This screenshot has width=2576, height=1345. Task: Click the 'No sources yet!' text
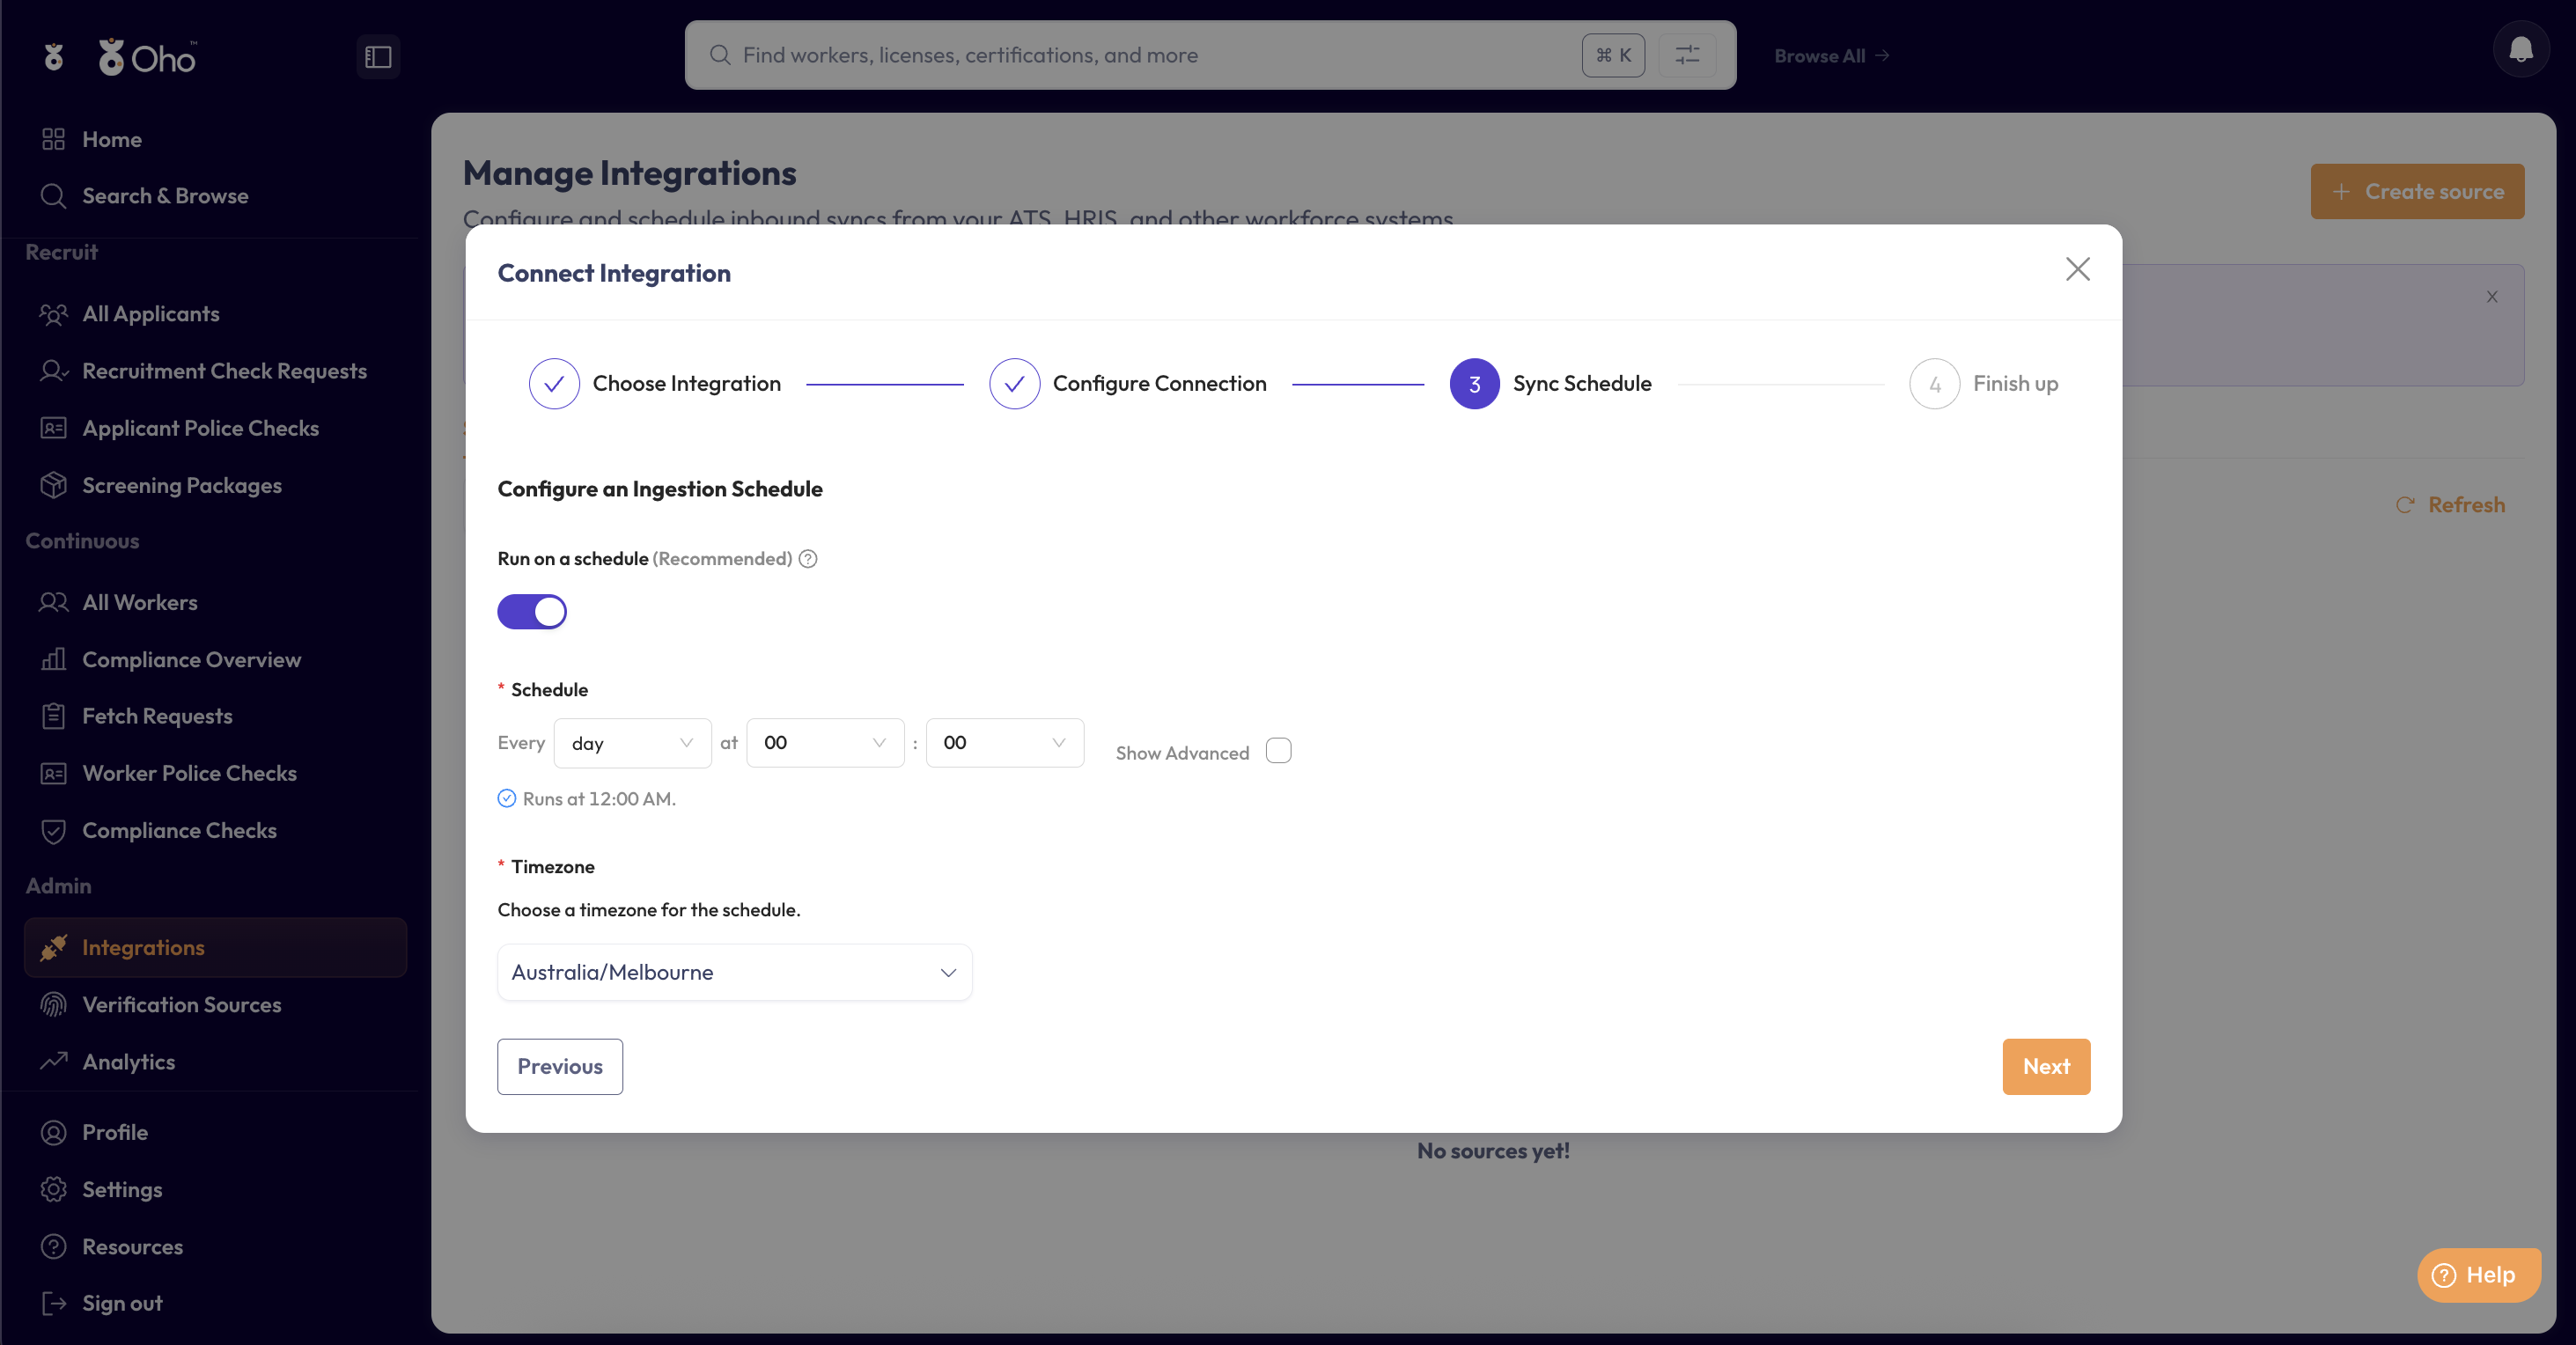point(1493,1151)
